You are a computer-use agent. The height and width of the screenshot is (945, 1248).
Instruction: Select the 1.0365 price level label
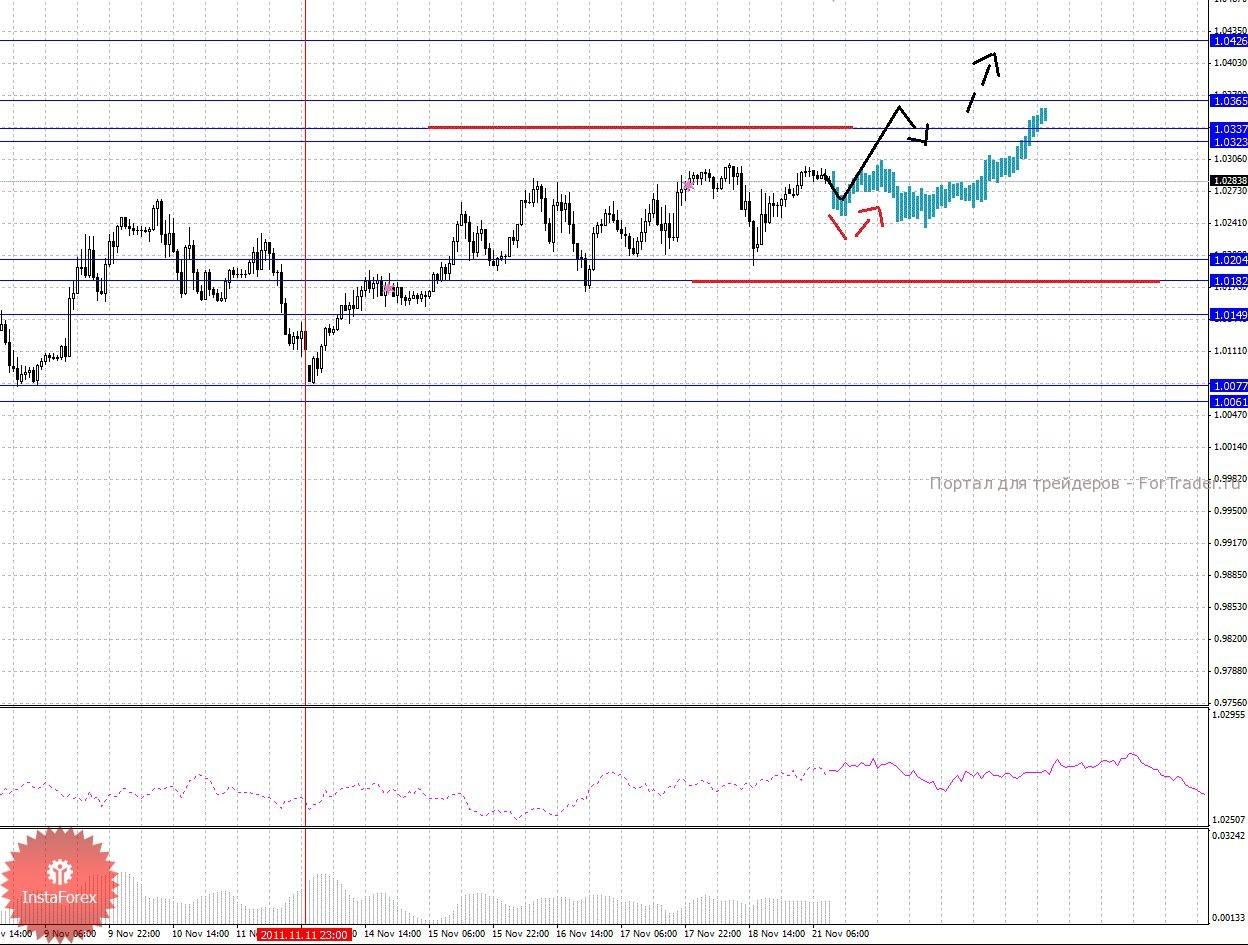[1228, 101]
